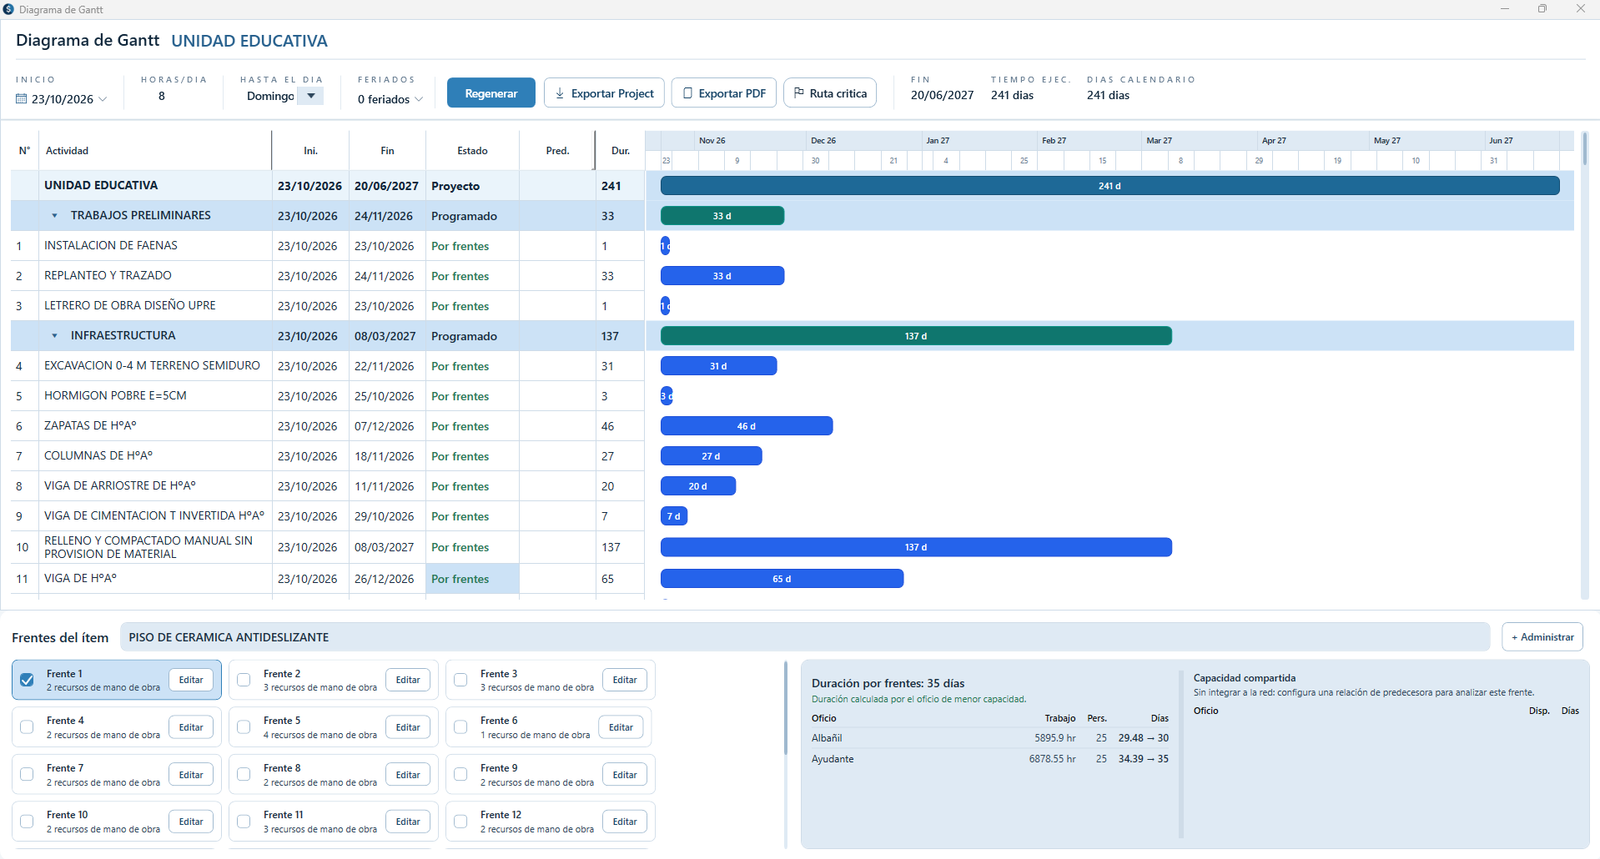This screenshot has height=859, width=1600.
Task: Collapse the TRABAJOS PRELIMINARES group
Action: pos(55,216)
